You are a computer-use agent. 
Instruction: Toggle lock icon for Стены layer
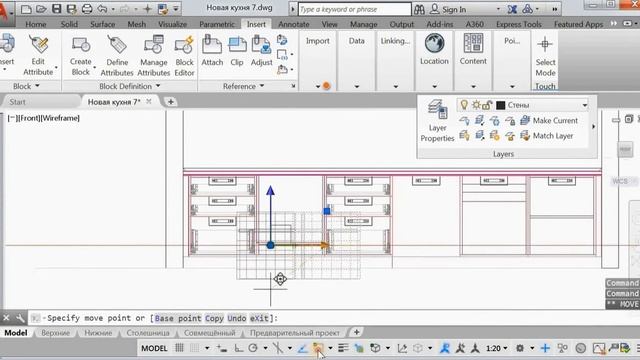point(487,105)
